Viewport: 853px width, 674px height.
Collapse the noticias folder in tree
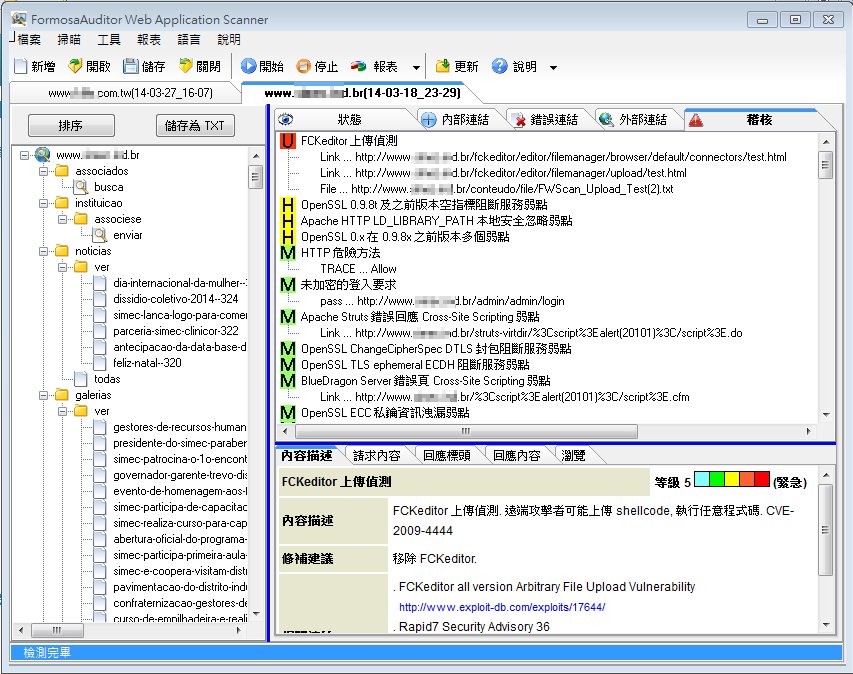tap(45, 251)
